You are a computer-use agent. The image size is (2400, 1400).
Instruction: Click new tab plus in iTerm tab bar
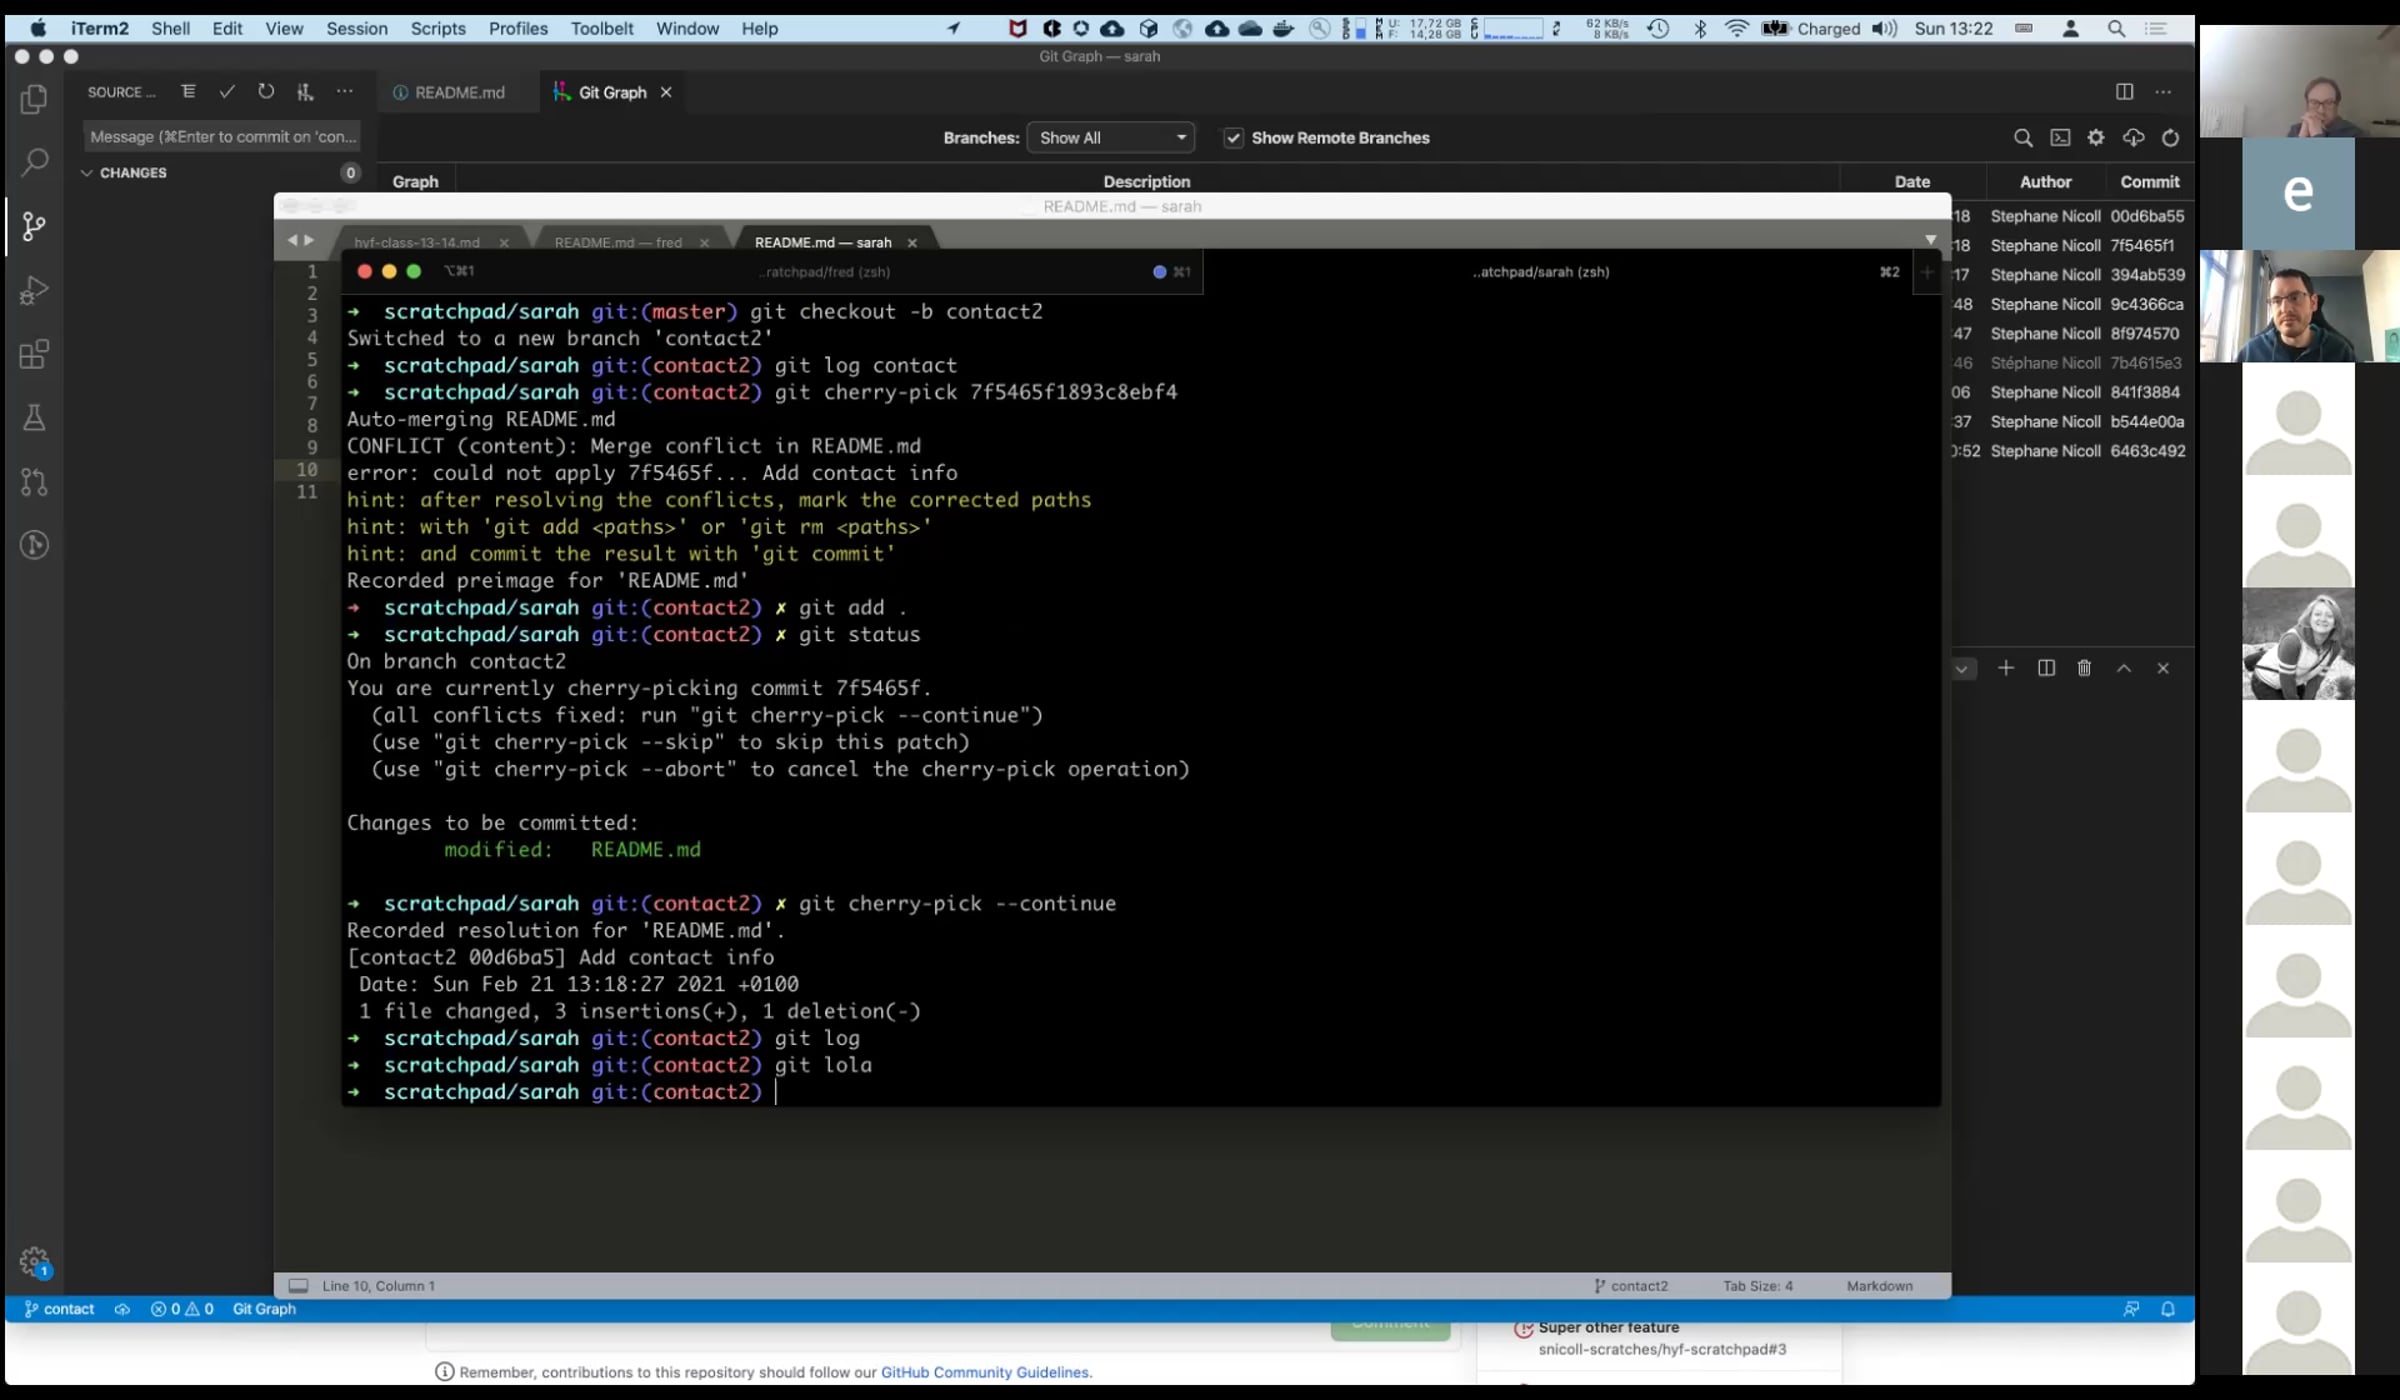(1927, 272)
